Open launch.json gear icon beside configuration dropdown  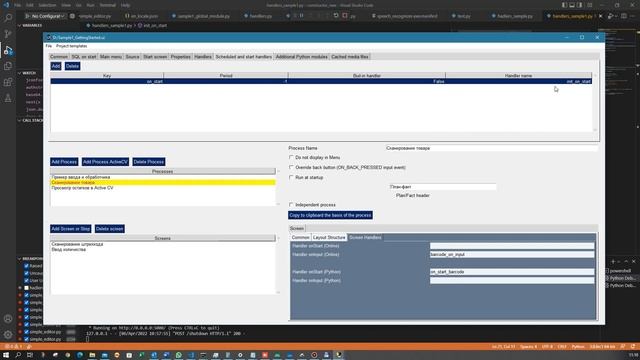click(72, 16)
